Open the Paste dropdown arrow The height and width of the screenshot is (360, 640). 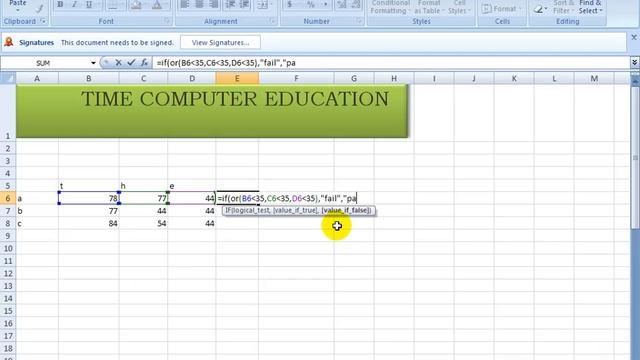(18, 10)
